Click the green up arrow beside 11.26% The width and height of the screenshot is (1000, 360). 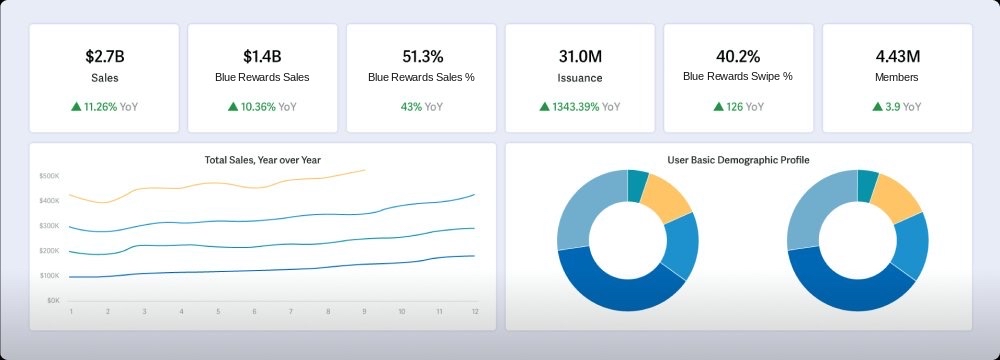[76, 107]
